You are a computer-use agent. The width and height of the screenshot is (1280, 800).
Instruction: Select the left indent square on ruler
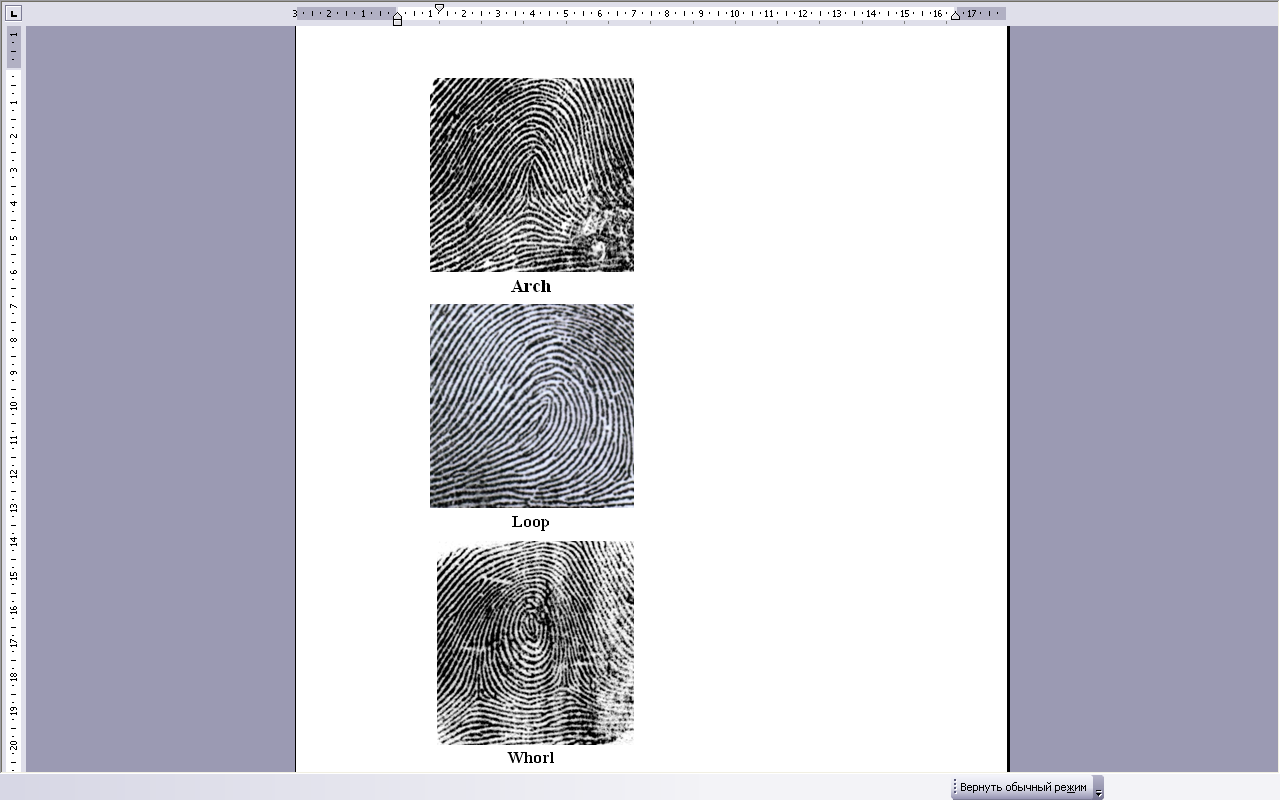[x=397, y=22]
